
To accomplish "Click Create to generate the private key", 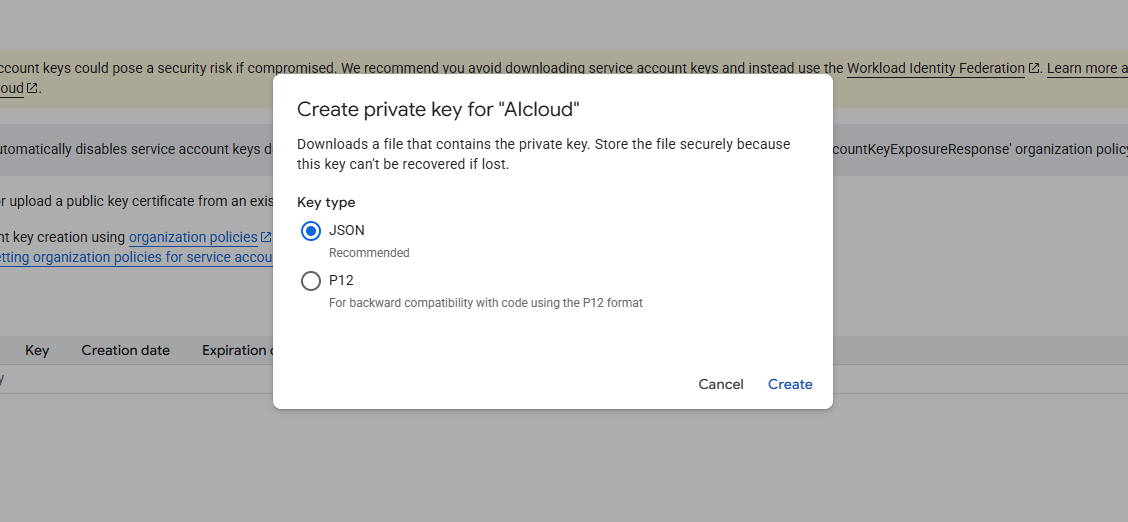I will tap(790, 384).
